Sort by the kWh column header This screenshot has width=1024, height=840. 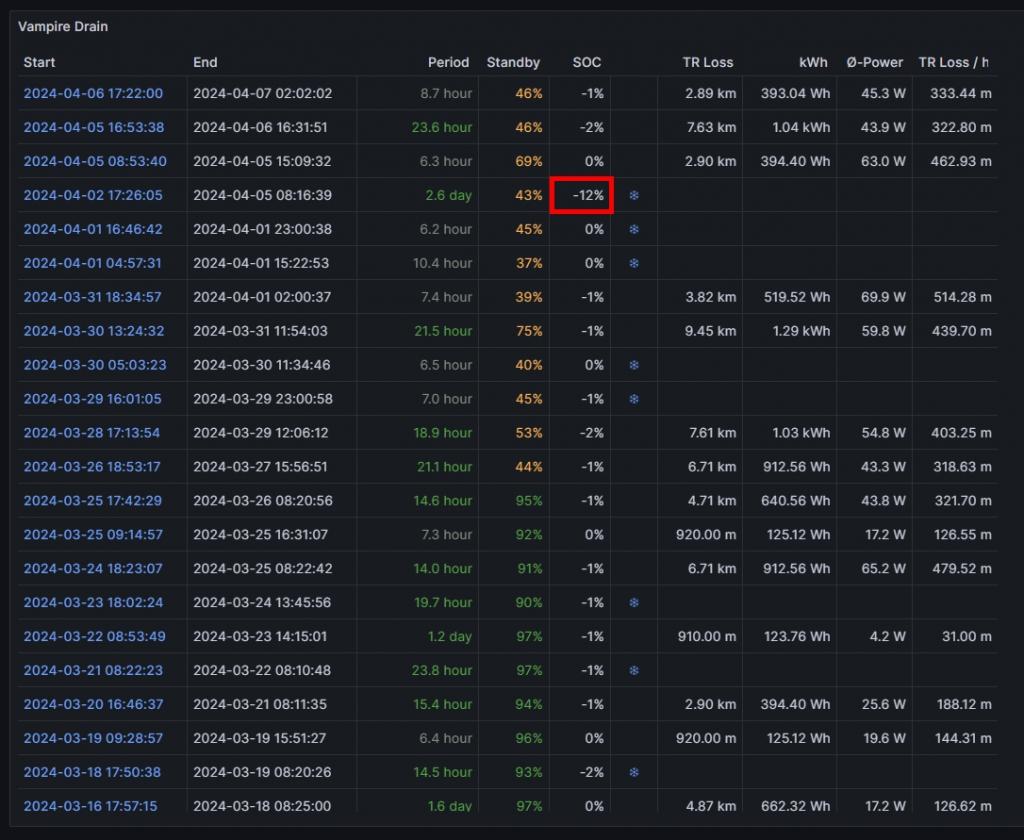[813, 62]
